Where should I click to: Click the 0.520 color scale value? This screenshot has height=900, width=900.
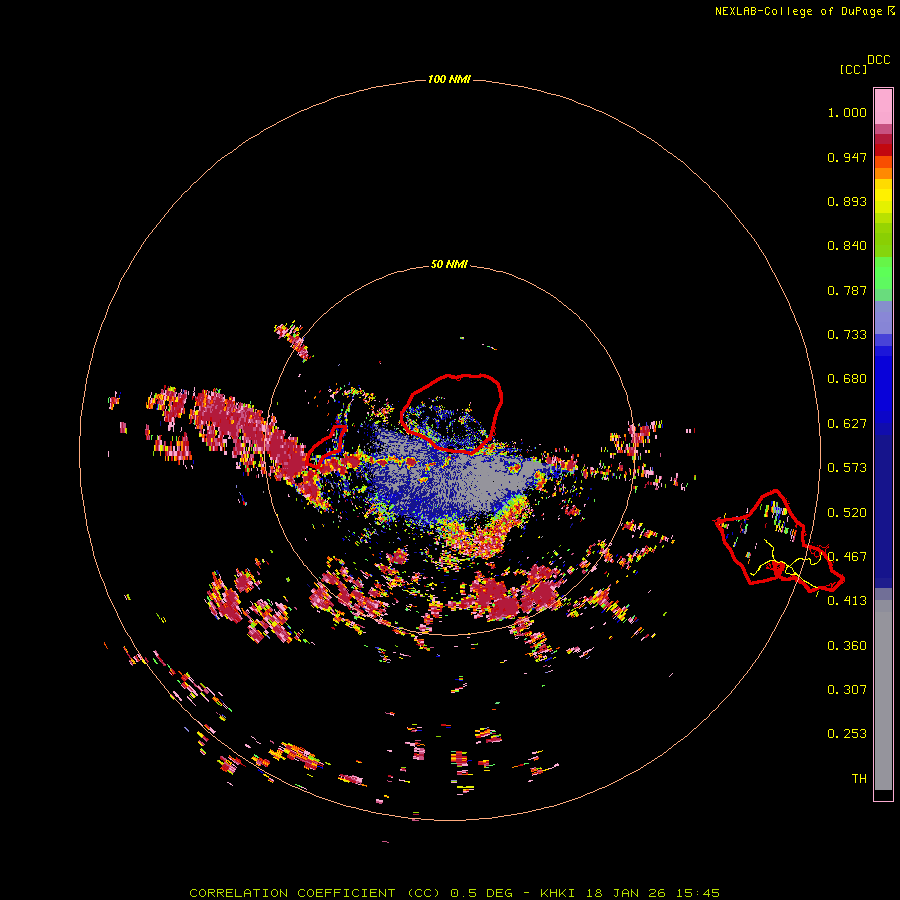tap(847, 513)
